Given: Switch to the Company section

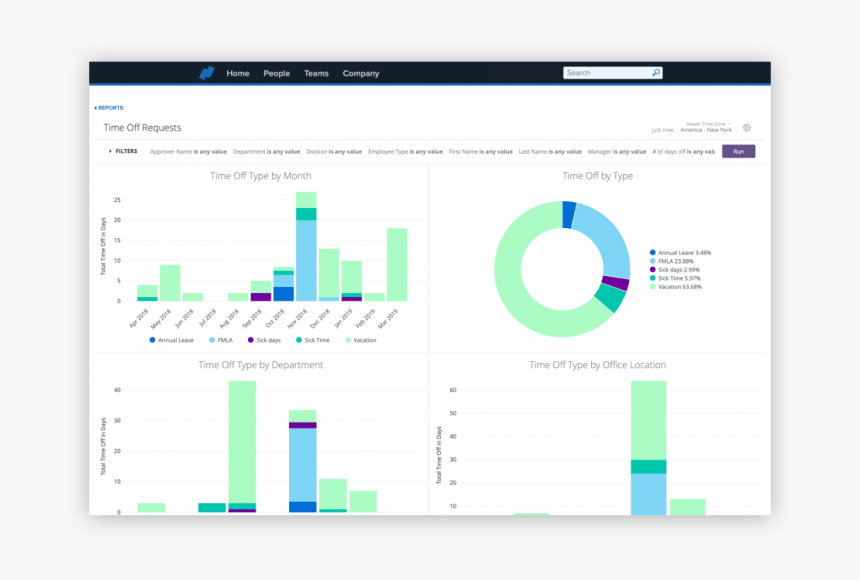Looking at the screenshot, I should pos(361,72).
